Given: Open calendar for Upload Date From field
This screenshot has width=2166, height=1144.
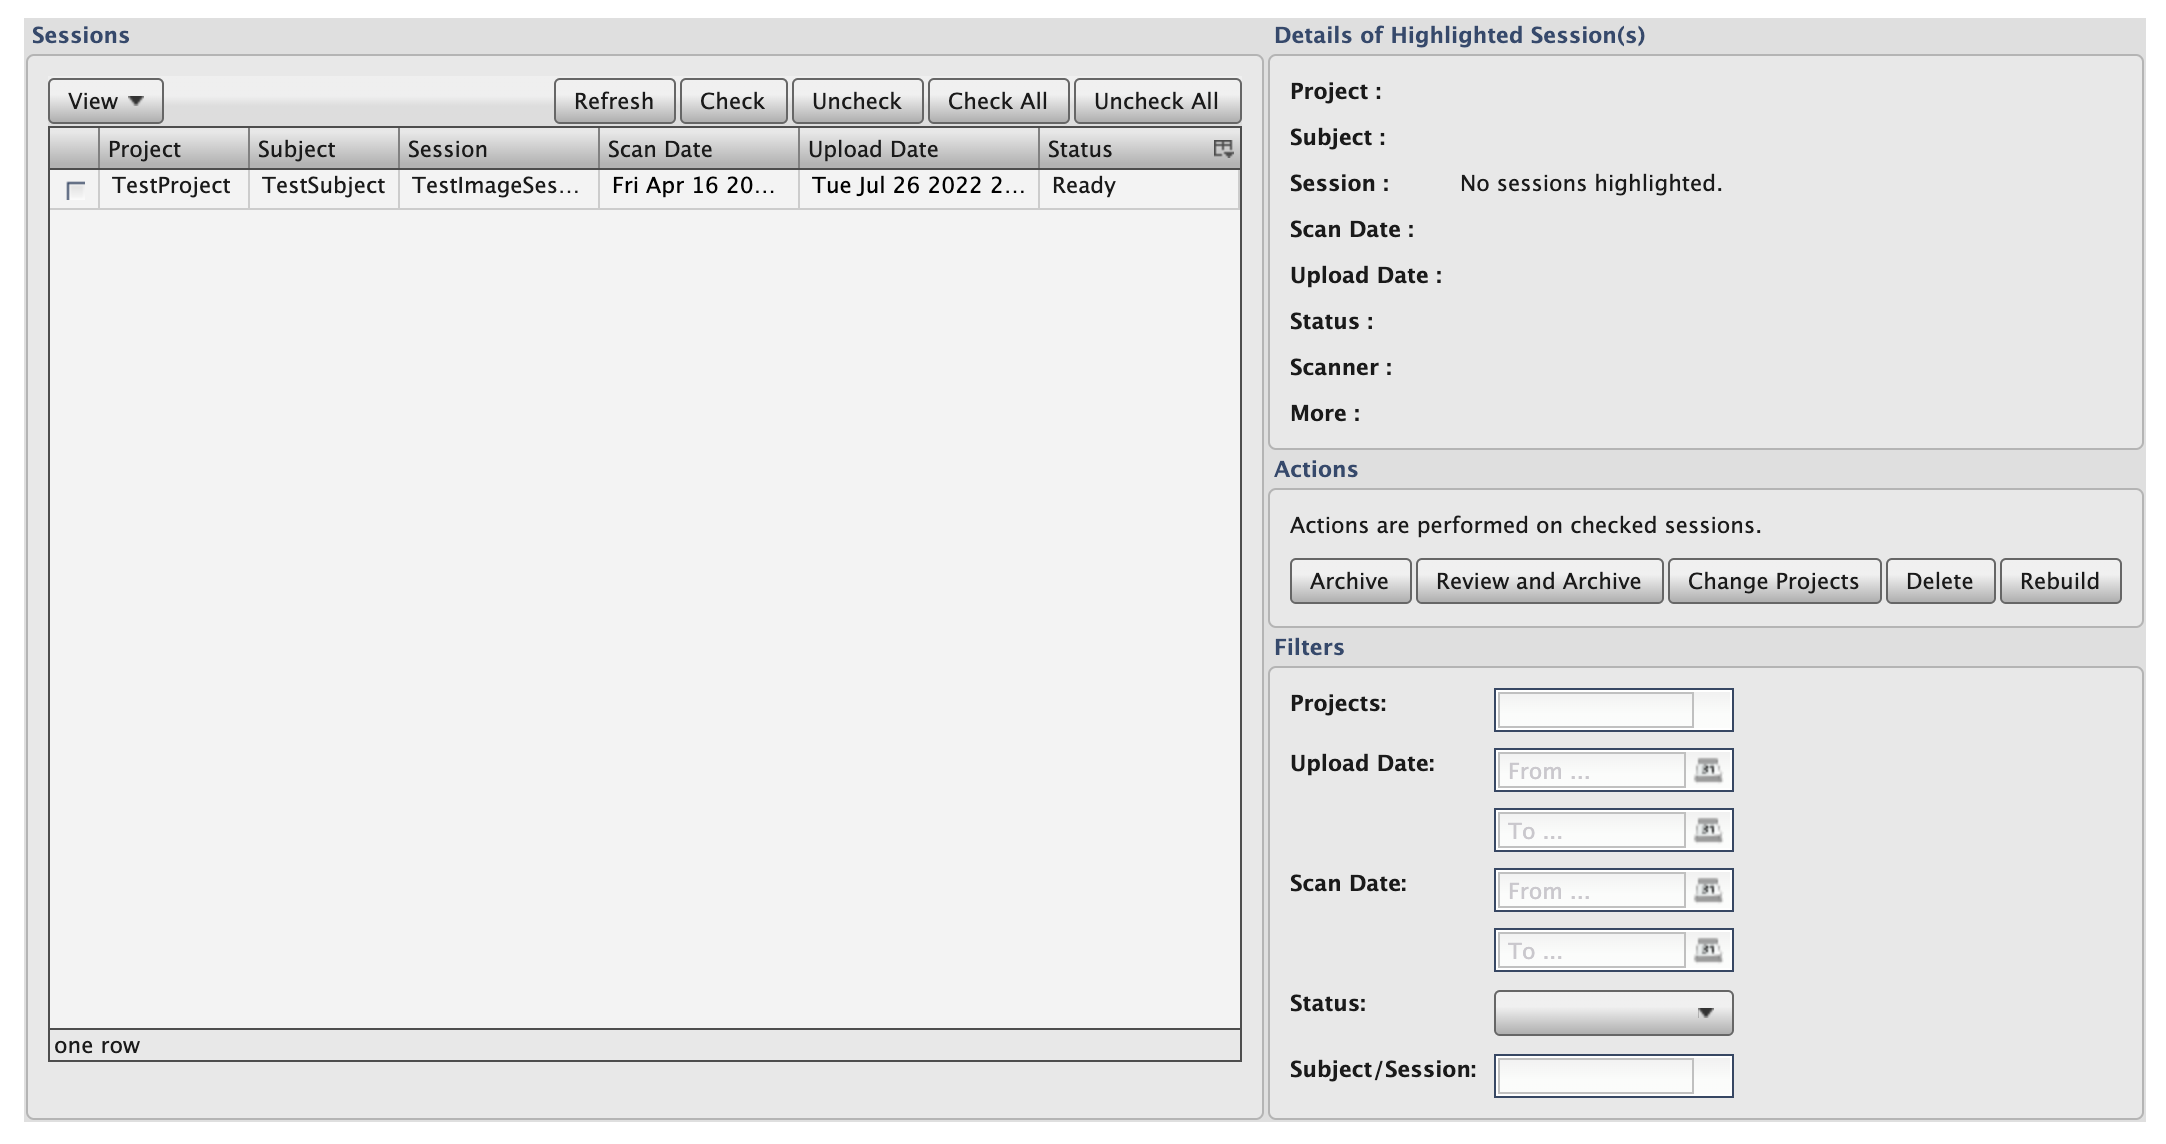Looking at the screenshot, I should coord(1708,770).
